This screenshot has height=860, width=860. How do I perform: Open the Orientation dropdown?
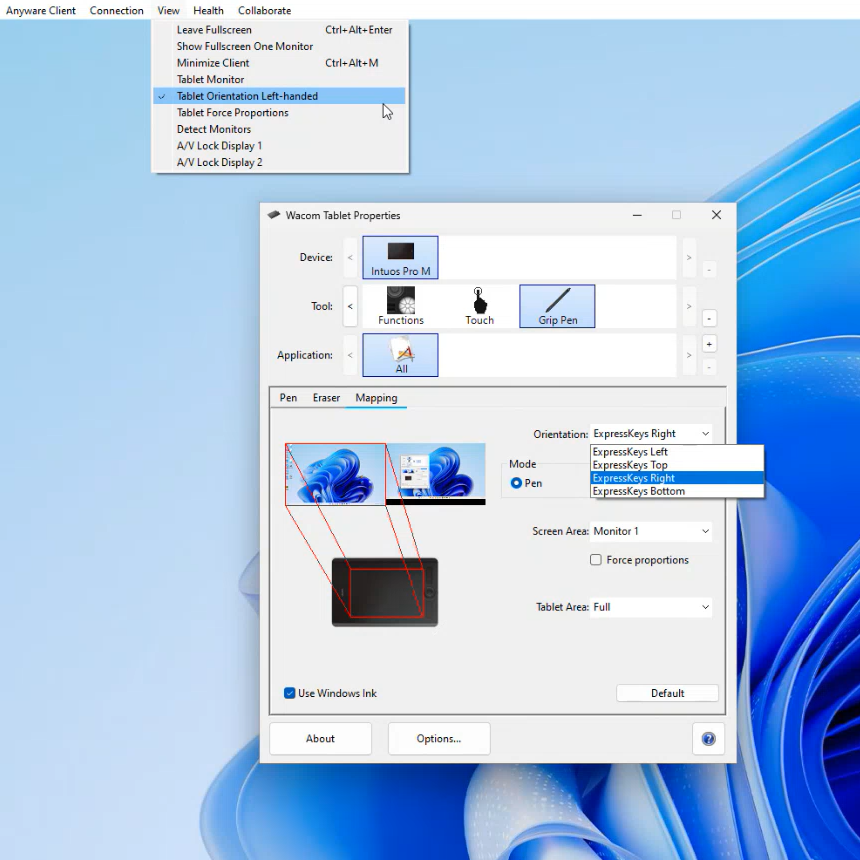[x=651, y=434]
